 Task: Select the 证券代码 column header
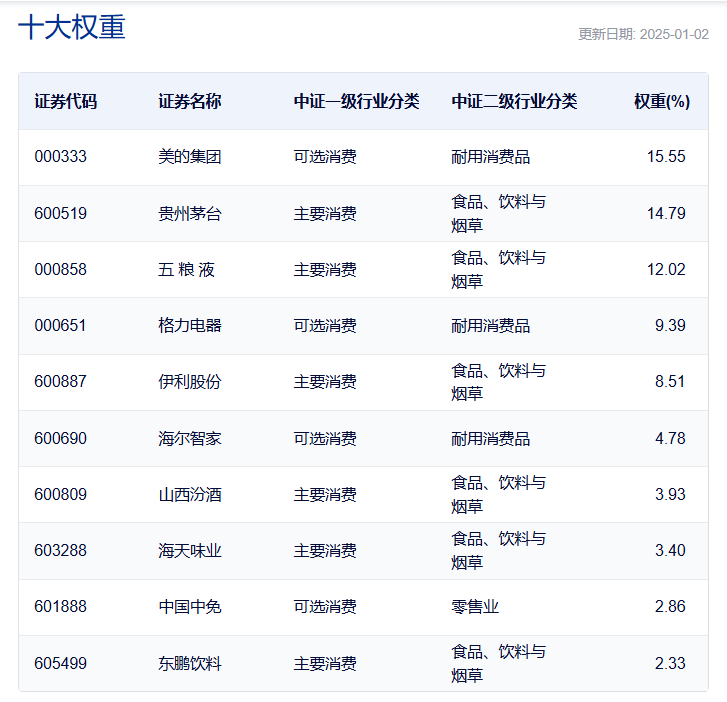[x=66, y=102]
